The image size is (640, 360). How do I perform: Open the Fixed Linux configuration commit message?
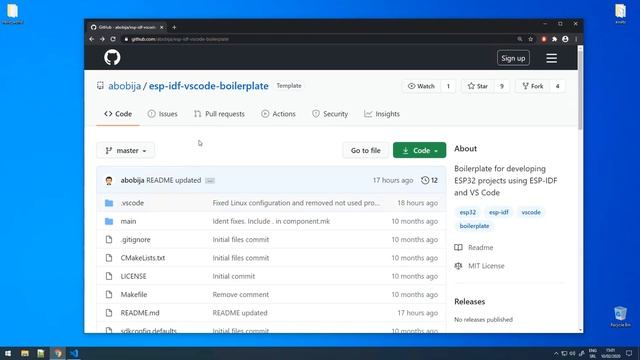click(x=296, y=203)
